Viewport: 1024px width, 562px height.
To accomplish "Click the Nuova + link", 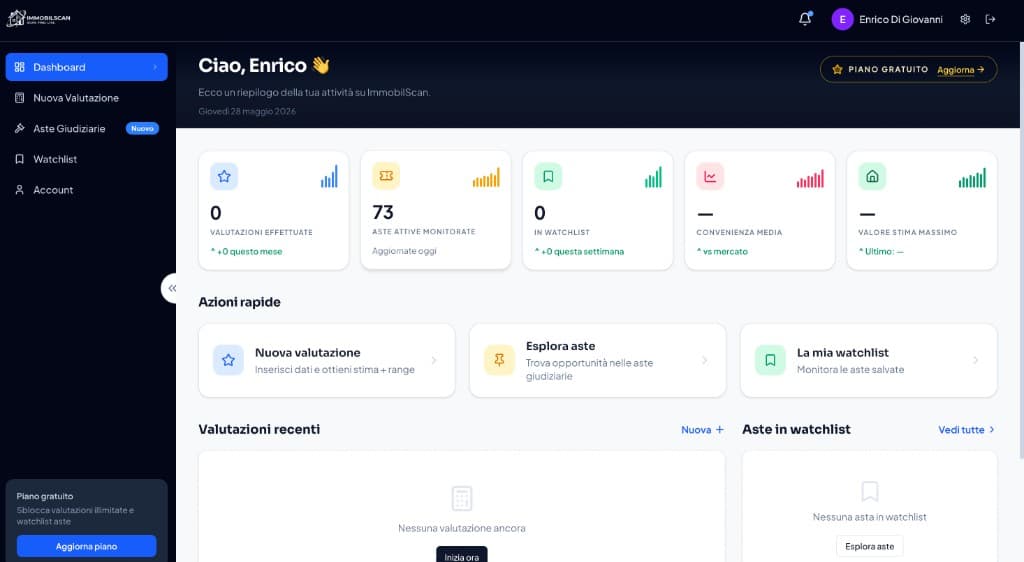I will pos(702,429).
